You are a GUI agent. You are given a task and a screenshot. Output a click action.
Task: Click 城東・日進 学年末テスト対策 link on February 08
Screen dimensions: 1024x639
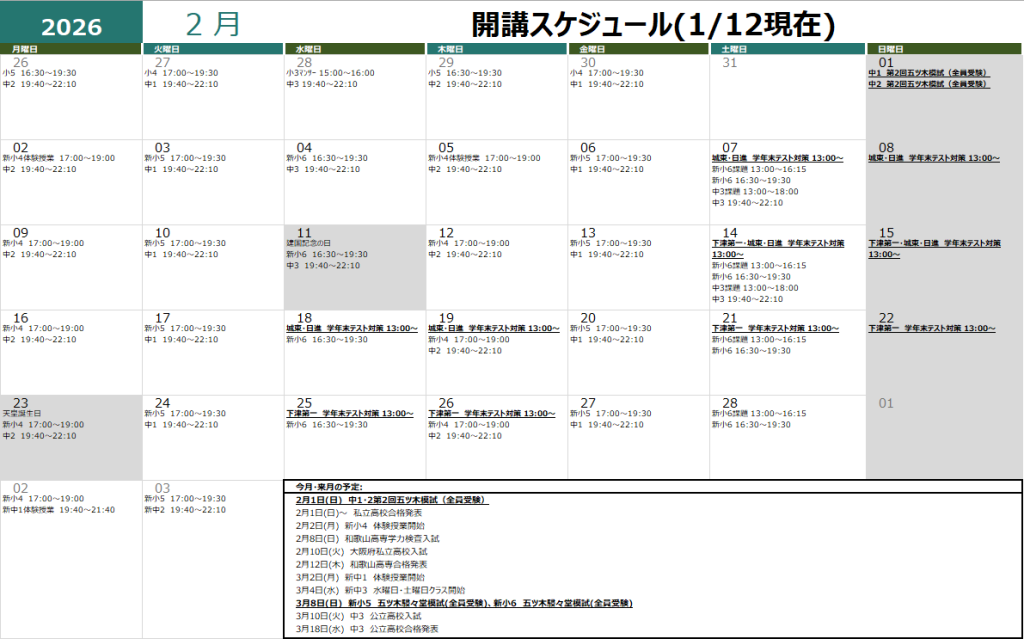[x=933, y=158]
